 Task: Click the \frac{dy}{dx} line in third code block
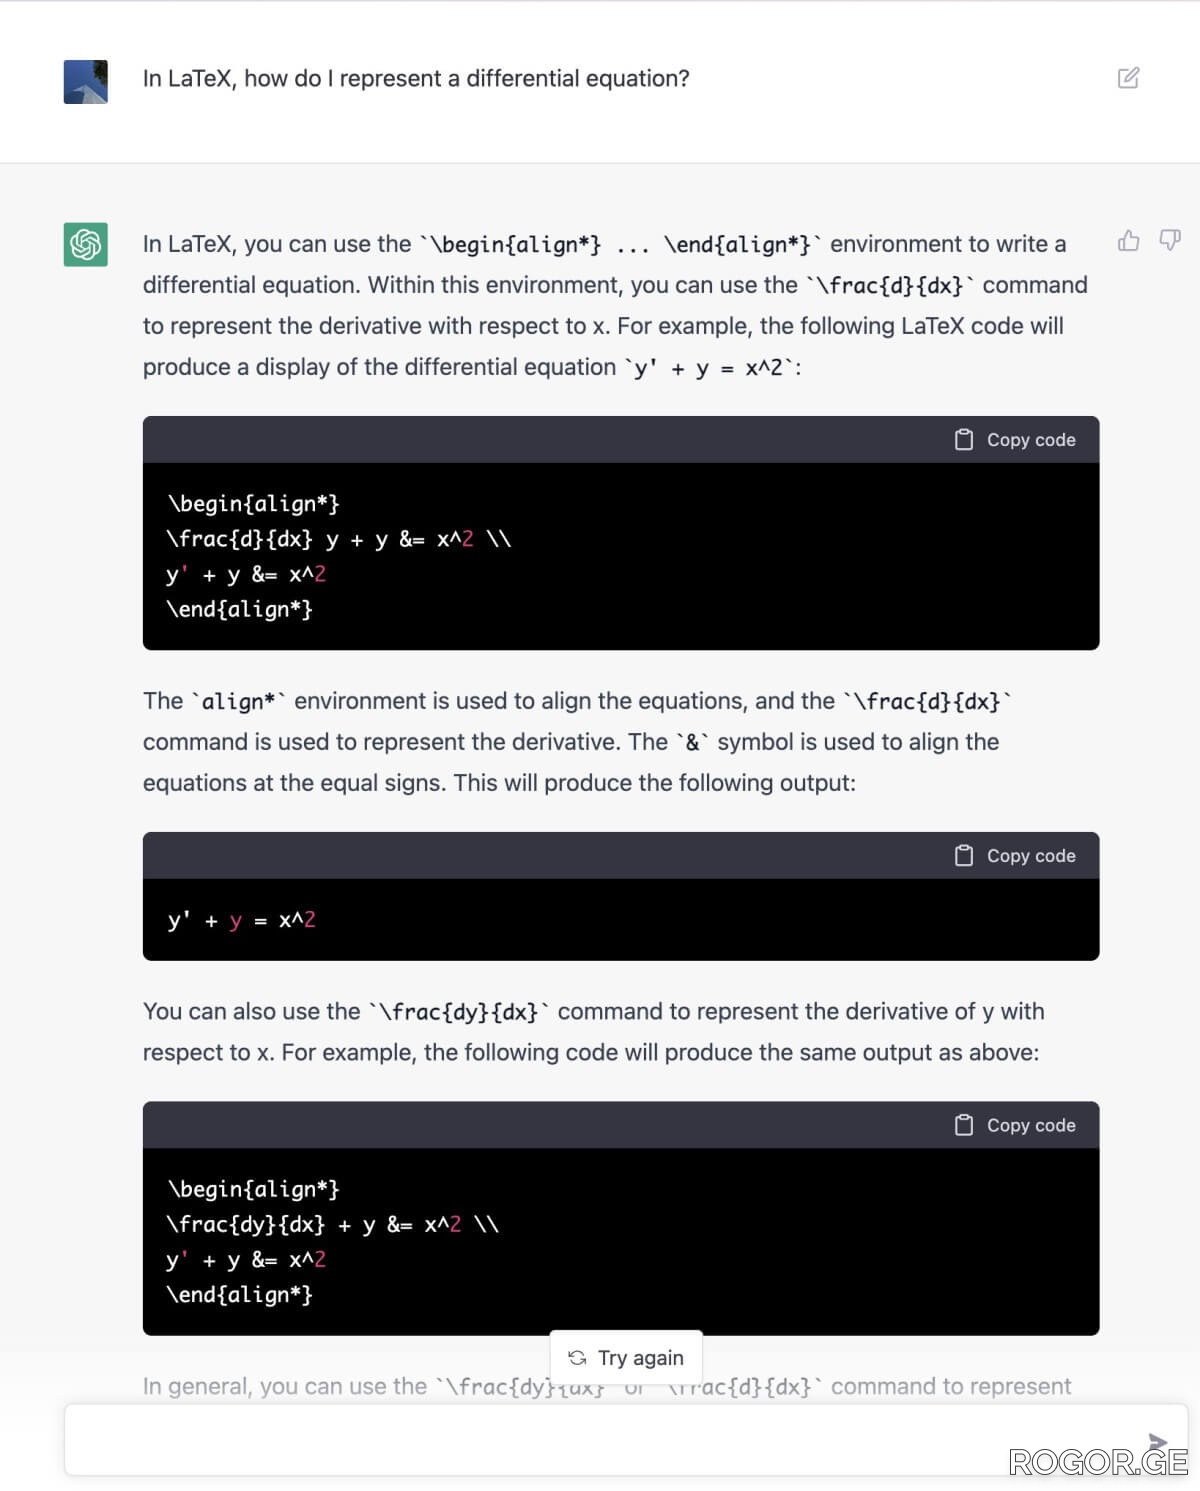[x=332, y=1224]
